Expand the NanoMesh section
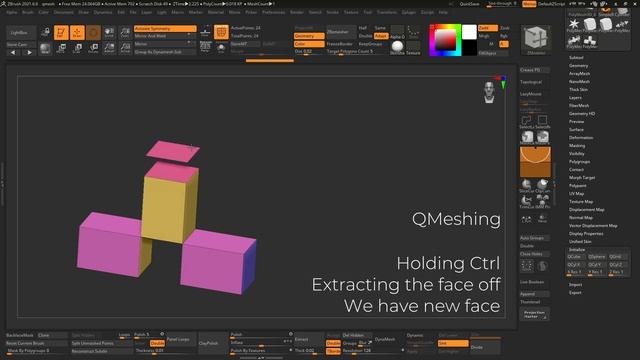 579,82
